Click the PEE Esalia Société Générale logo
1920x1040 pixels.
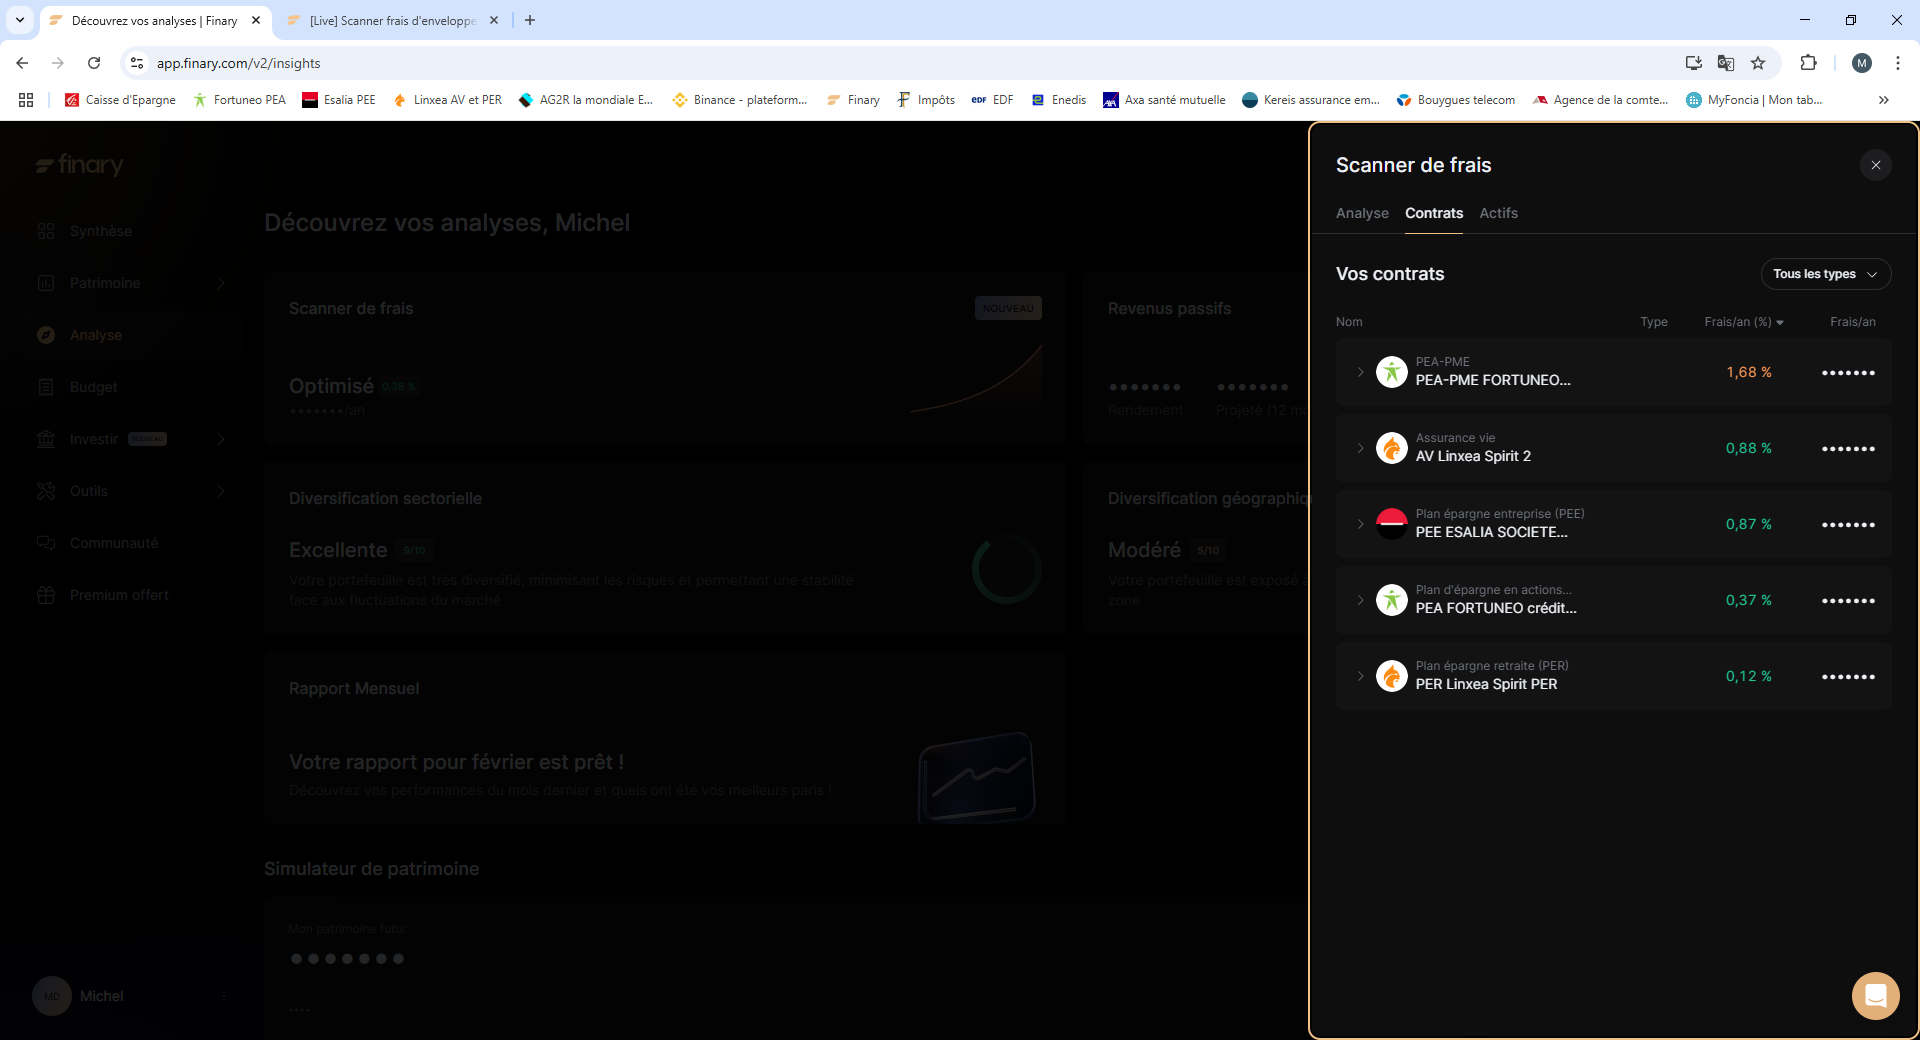click(x=1391, y=524)
